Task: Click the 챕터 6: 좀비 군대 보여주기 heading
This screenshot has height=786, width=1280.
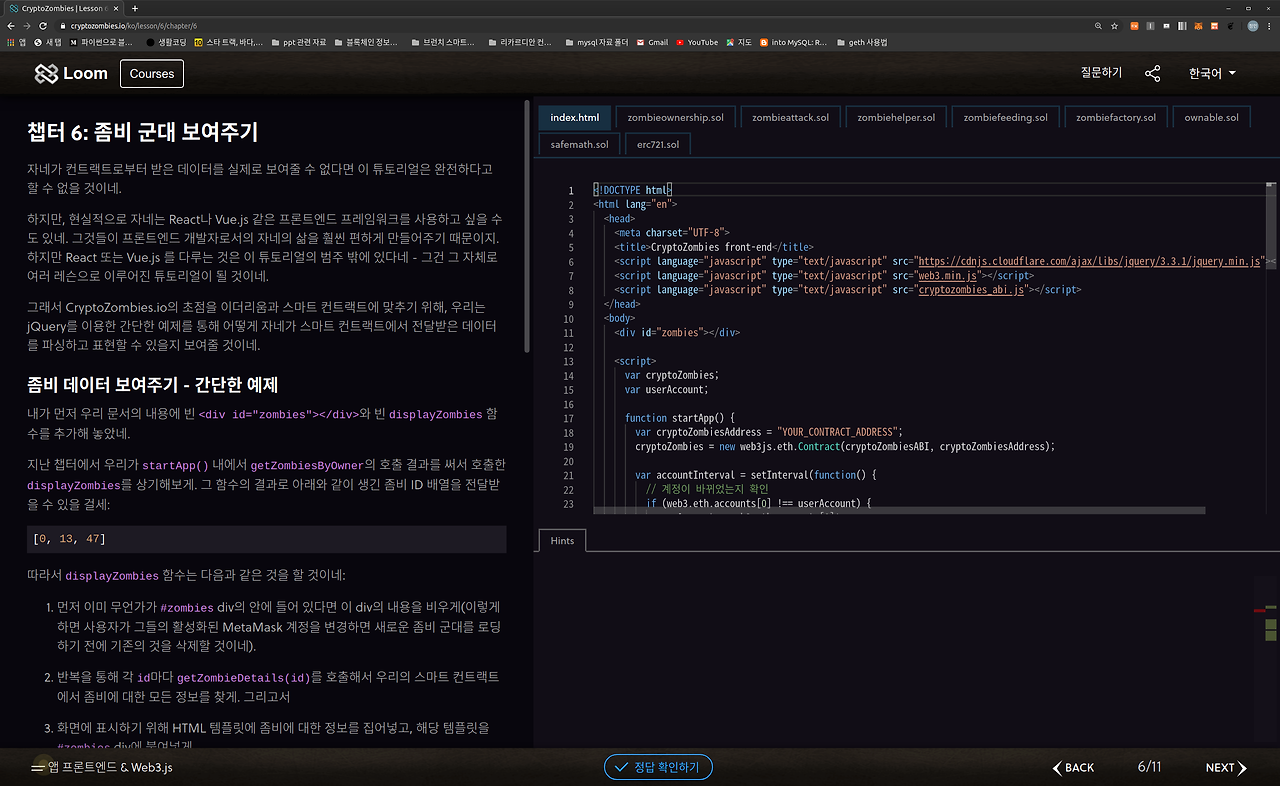Action: coord(143,132)
